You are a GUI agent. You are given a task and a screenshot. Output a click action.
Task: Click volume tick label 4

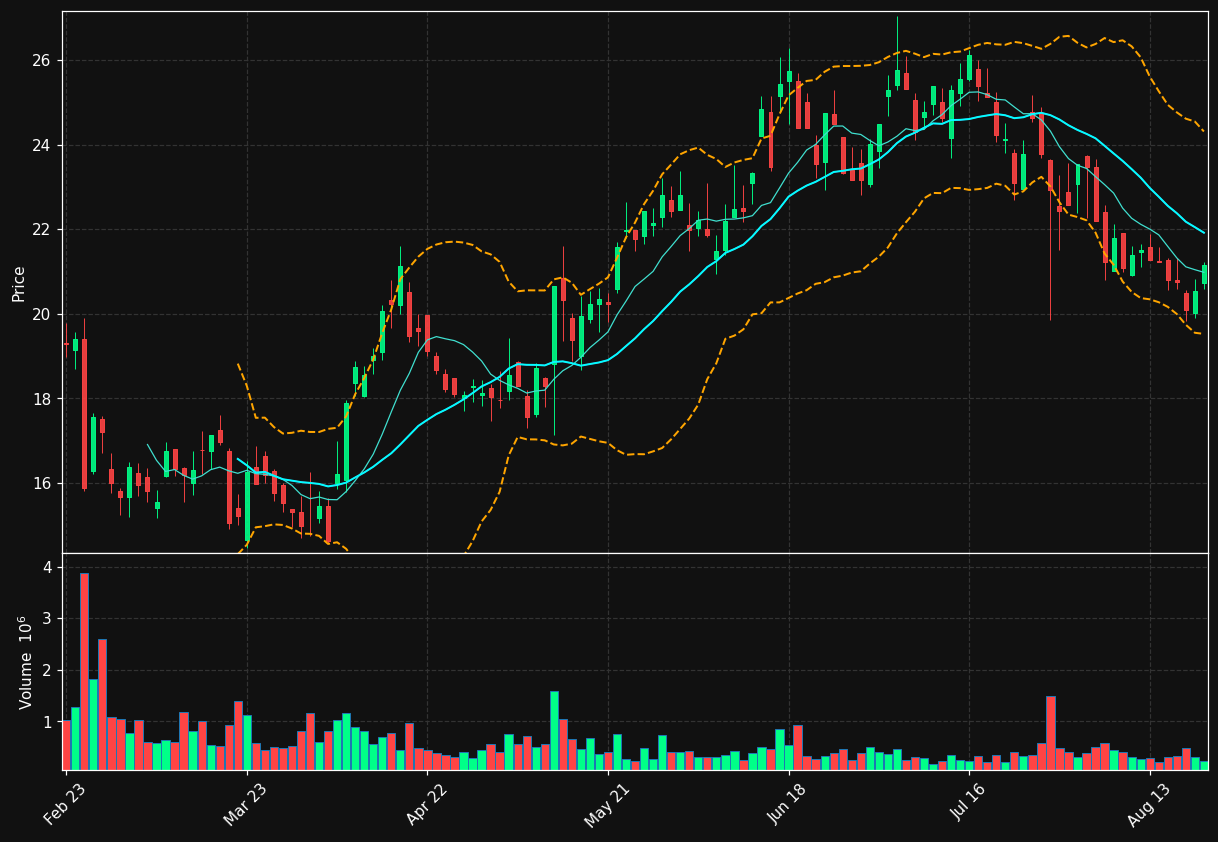click(x=47, y=568)
